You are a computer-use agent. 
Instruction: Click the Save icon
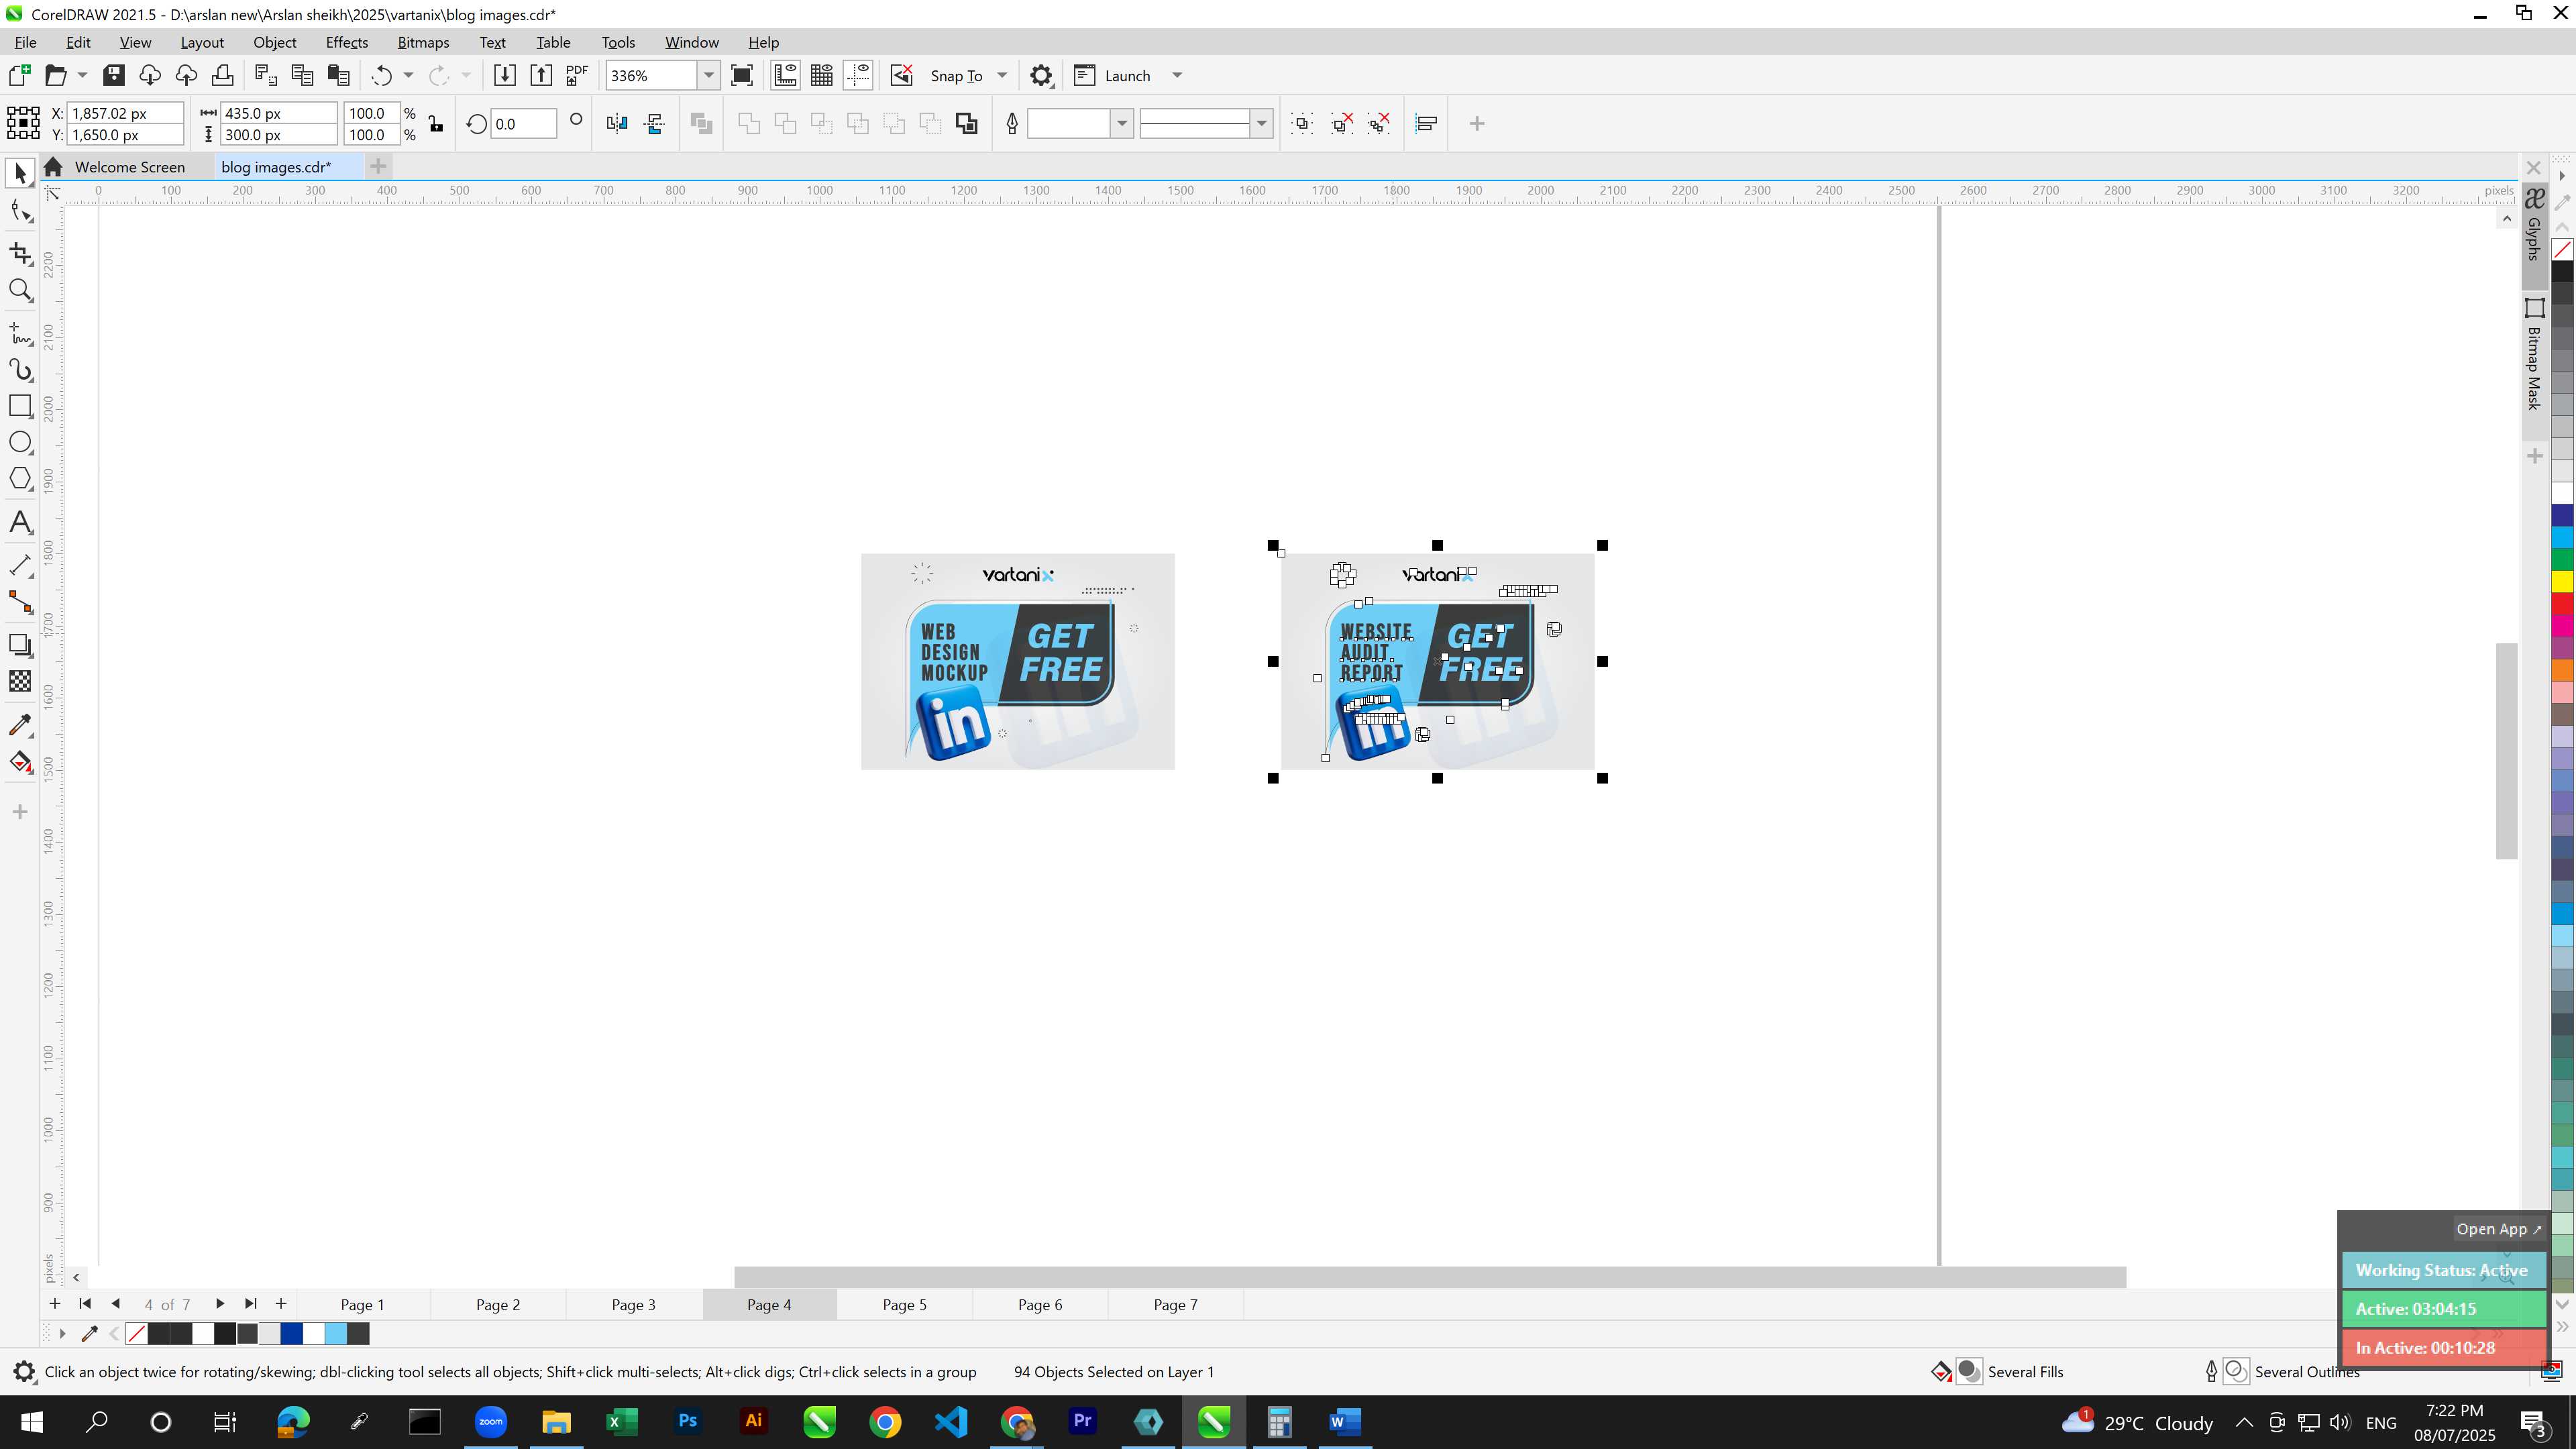pyautogui.click(x=114, y=76)
